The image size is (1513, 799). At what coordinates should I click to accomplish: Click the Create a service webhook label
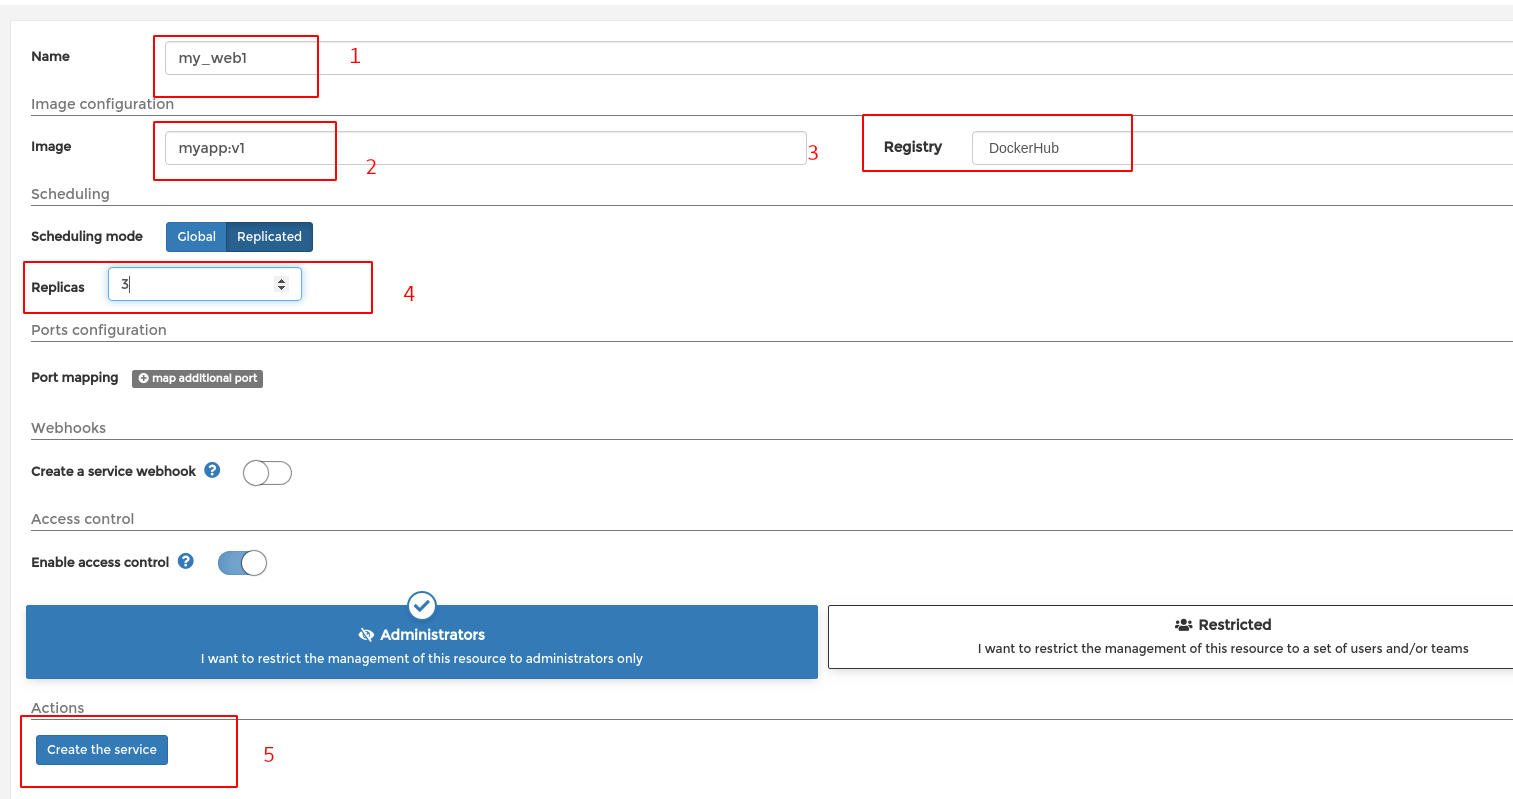(x=114, y=472)
